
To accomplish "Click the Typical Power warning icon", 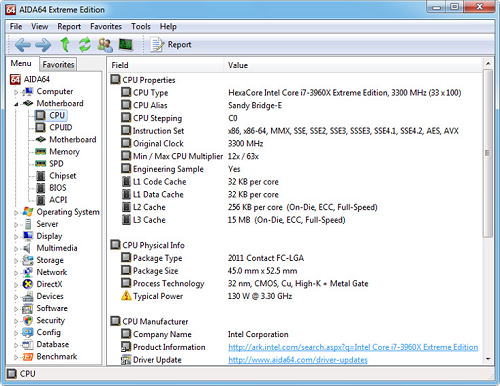I will pyautogui.click(x=126, y=296).
